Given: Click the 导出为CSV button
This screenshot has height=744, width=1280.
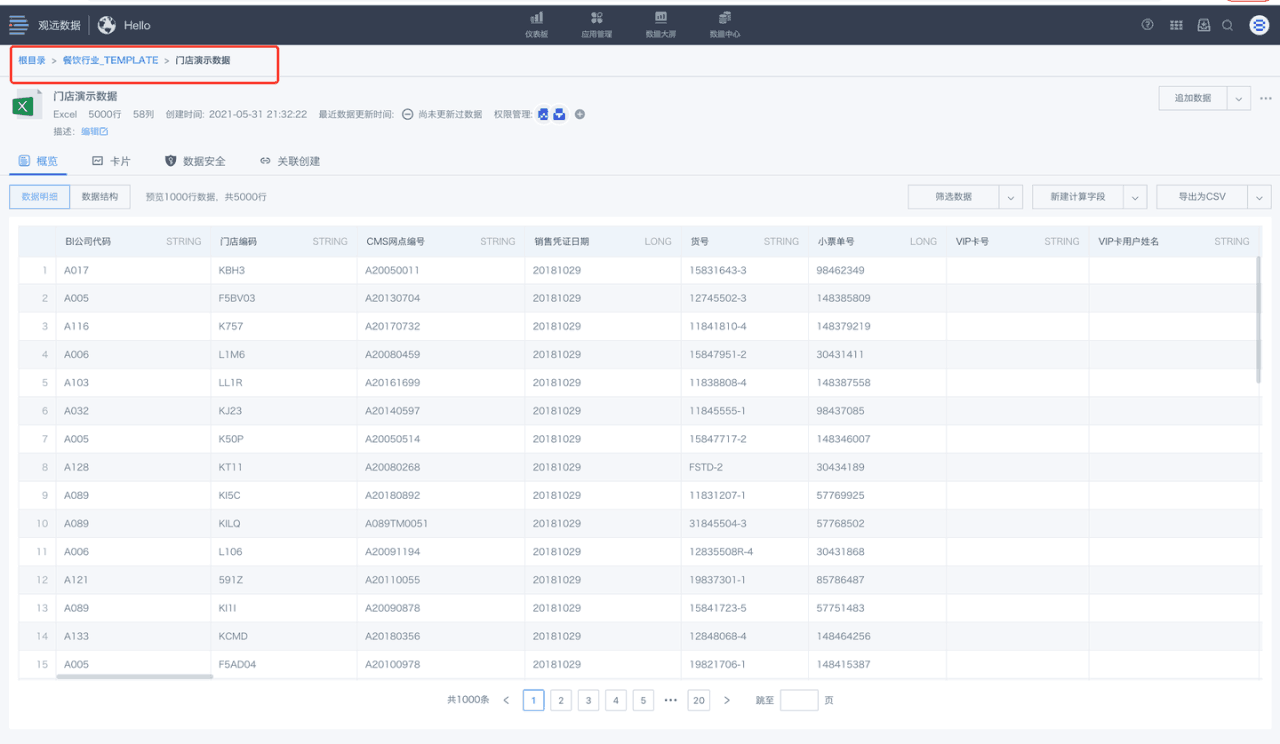Looking at the screenshot, I should 1202,197.
